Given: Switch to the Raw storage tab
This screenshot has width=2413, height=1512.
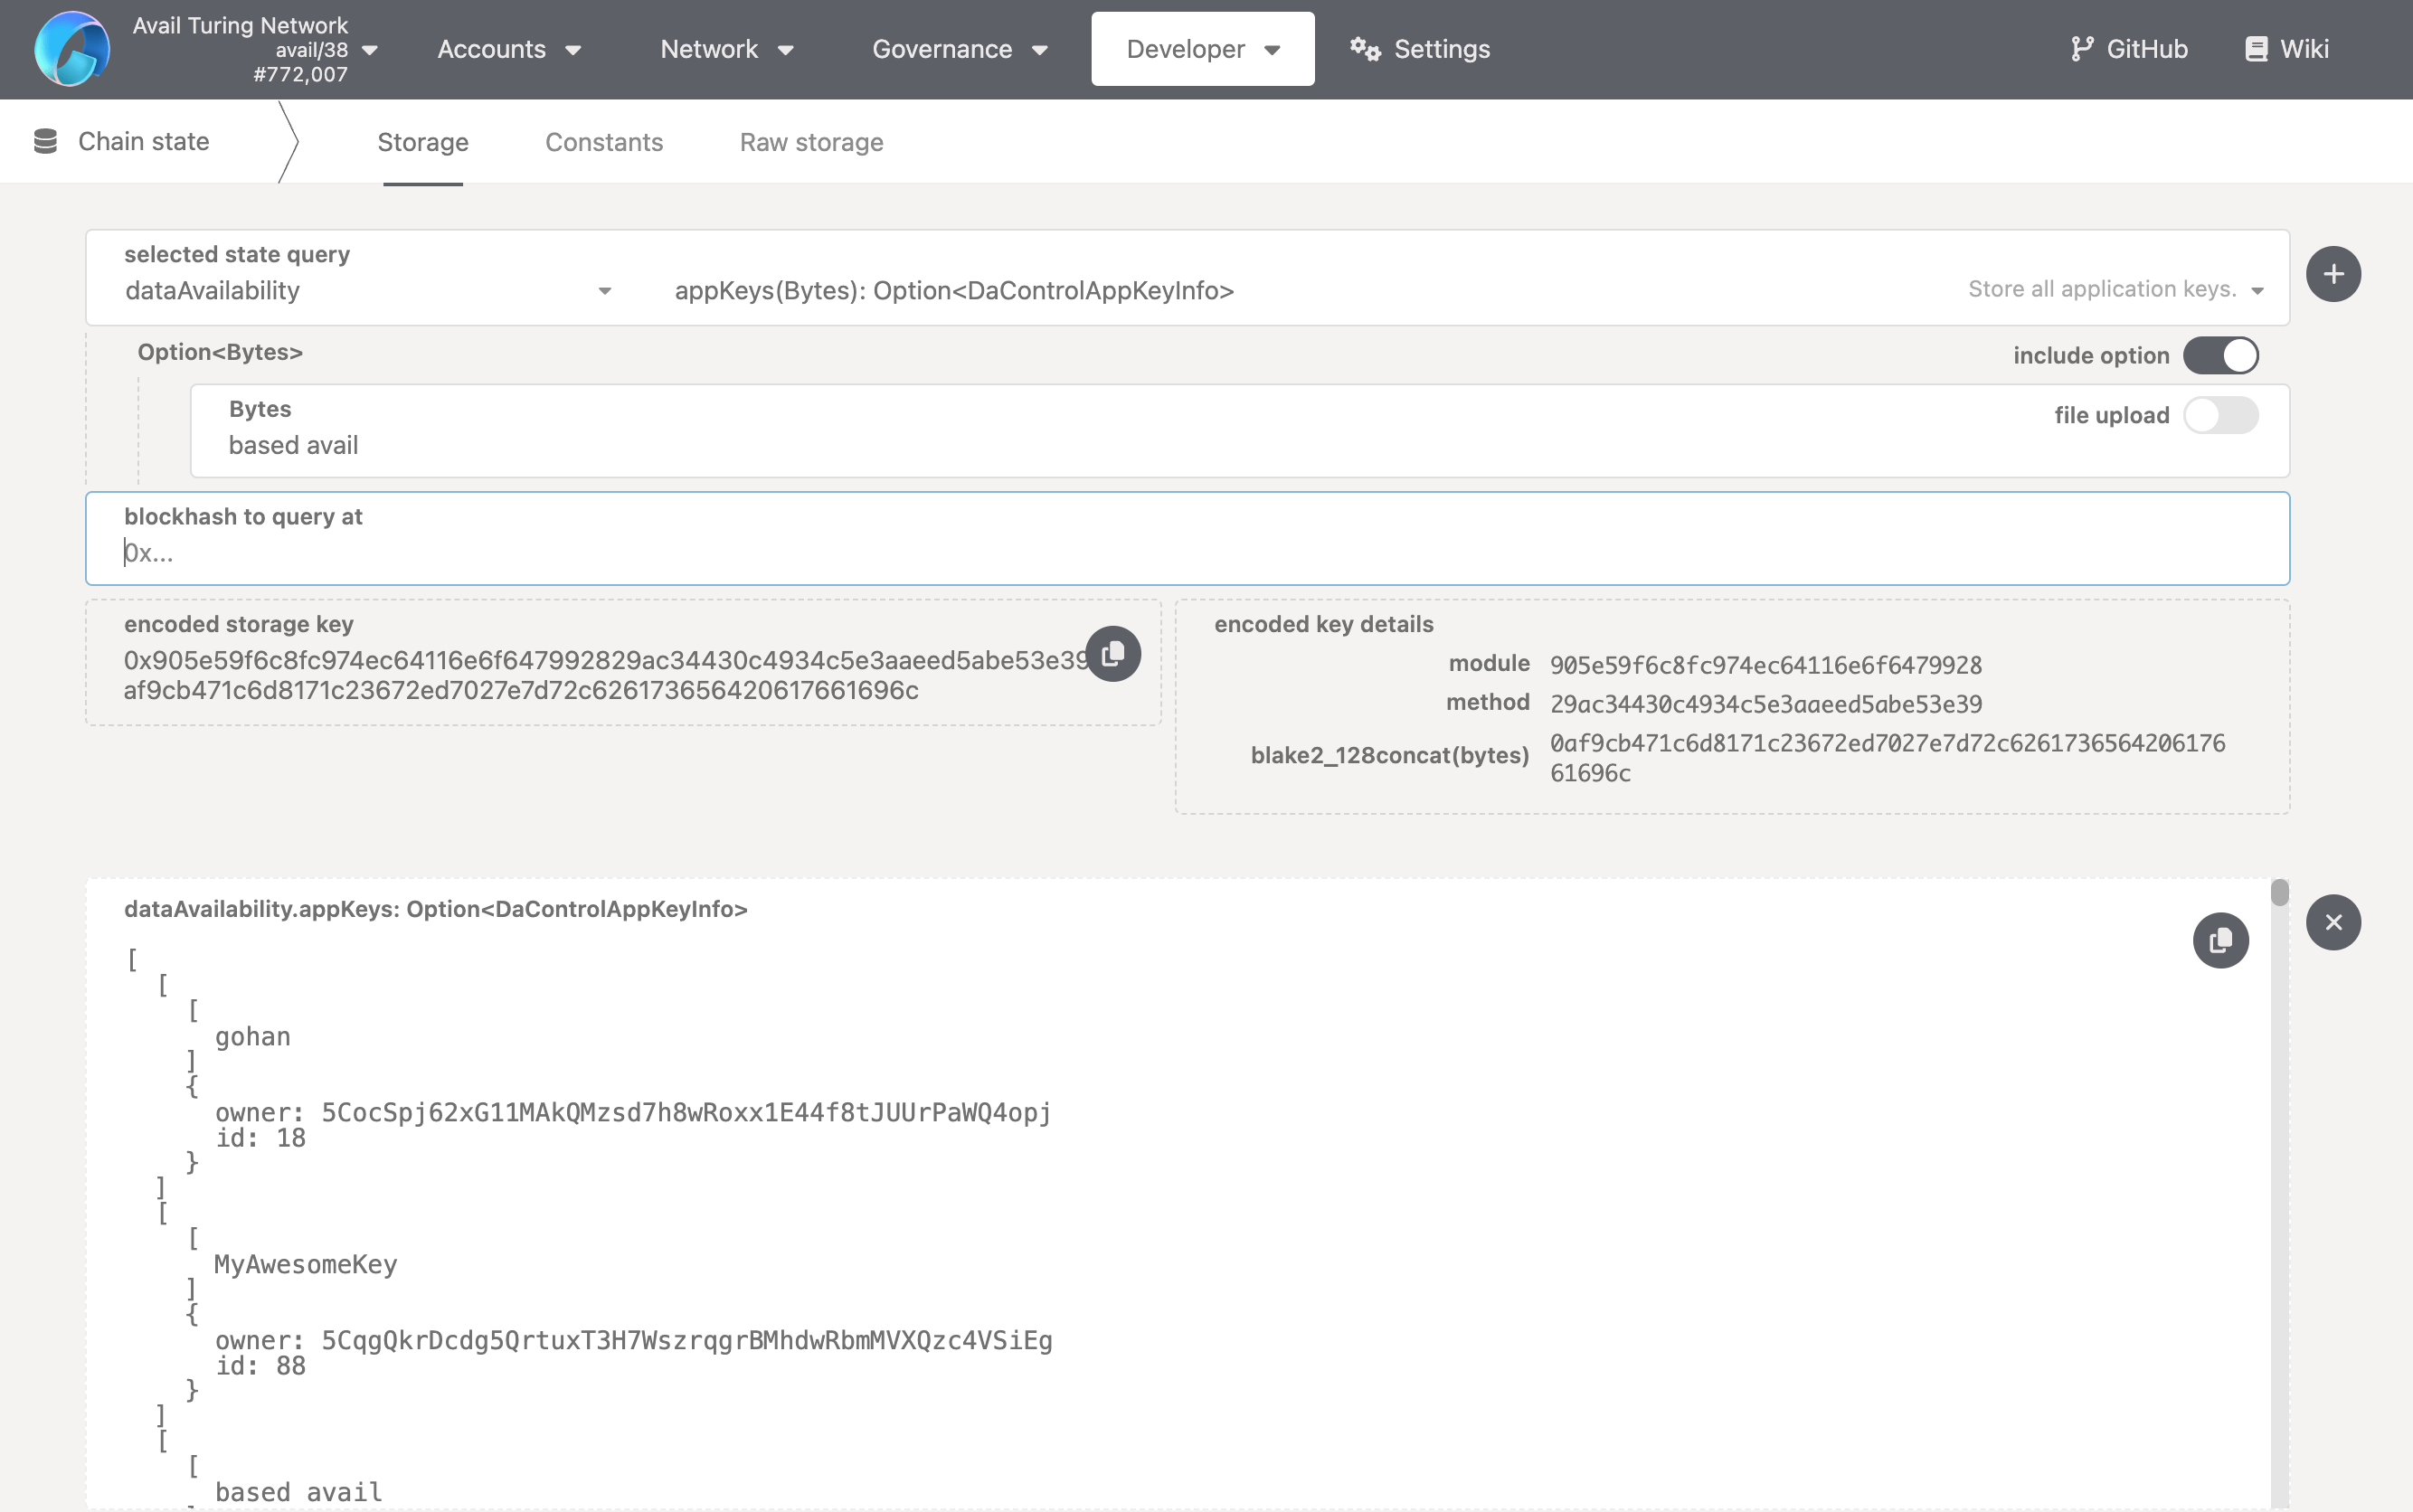Looking at the screenshot, I should click(811, 142).
